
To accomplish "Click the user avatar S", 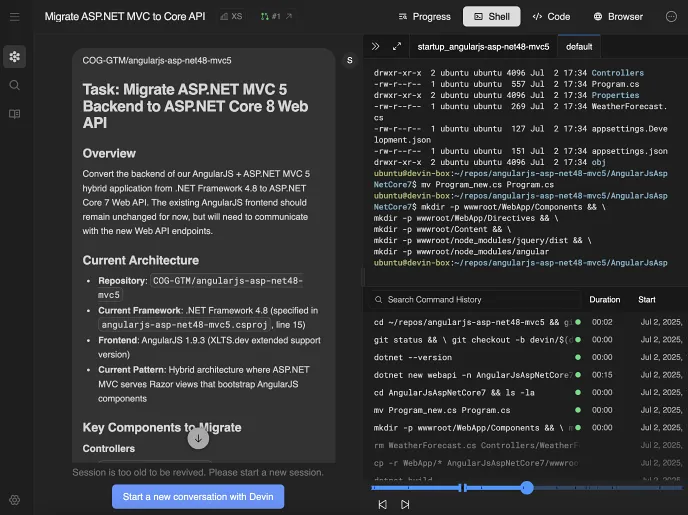I will click(x=350, y=61).
